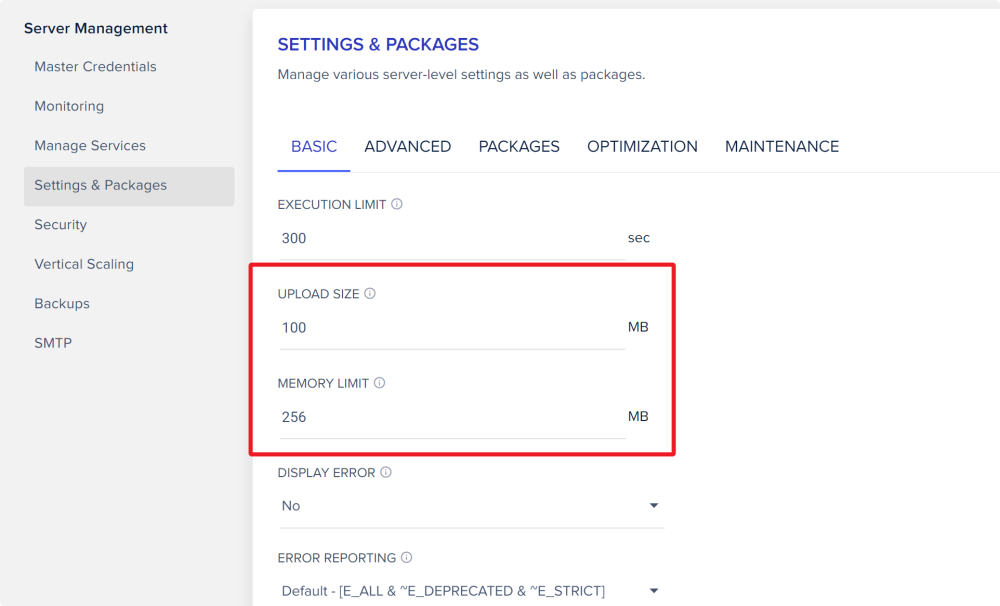Click the MEMORY LIMIT label
This screenshot has height=606, width=1000.
coord(323,383)
